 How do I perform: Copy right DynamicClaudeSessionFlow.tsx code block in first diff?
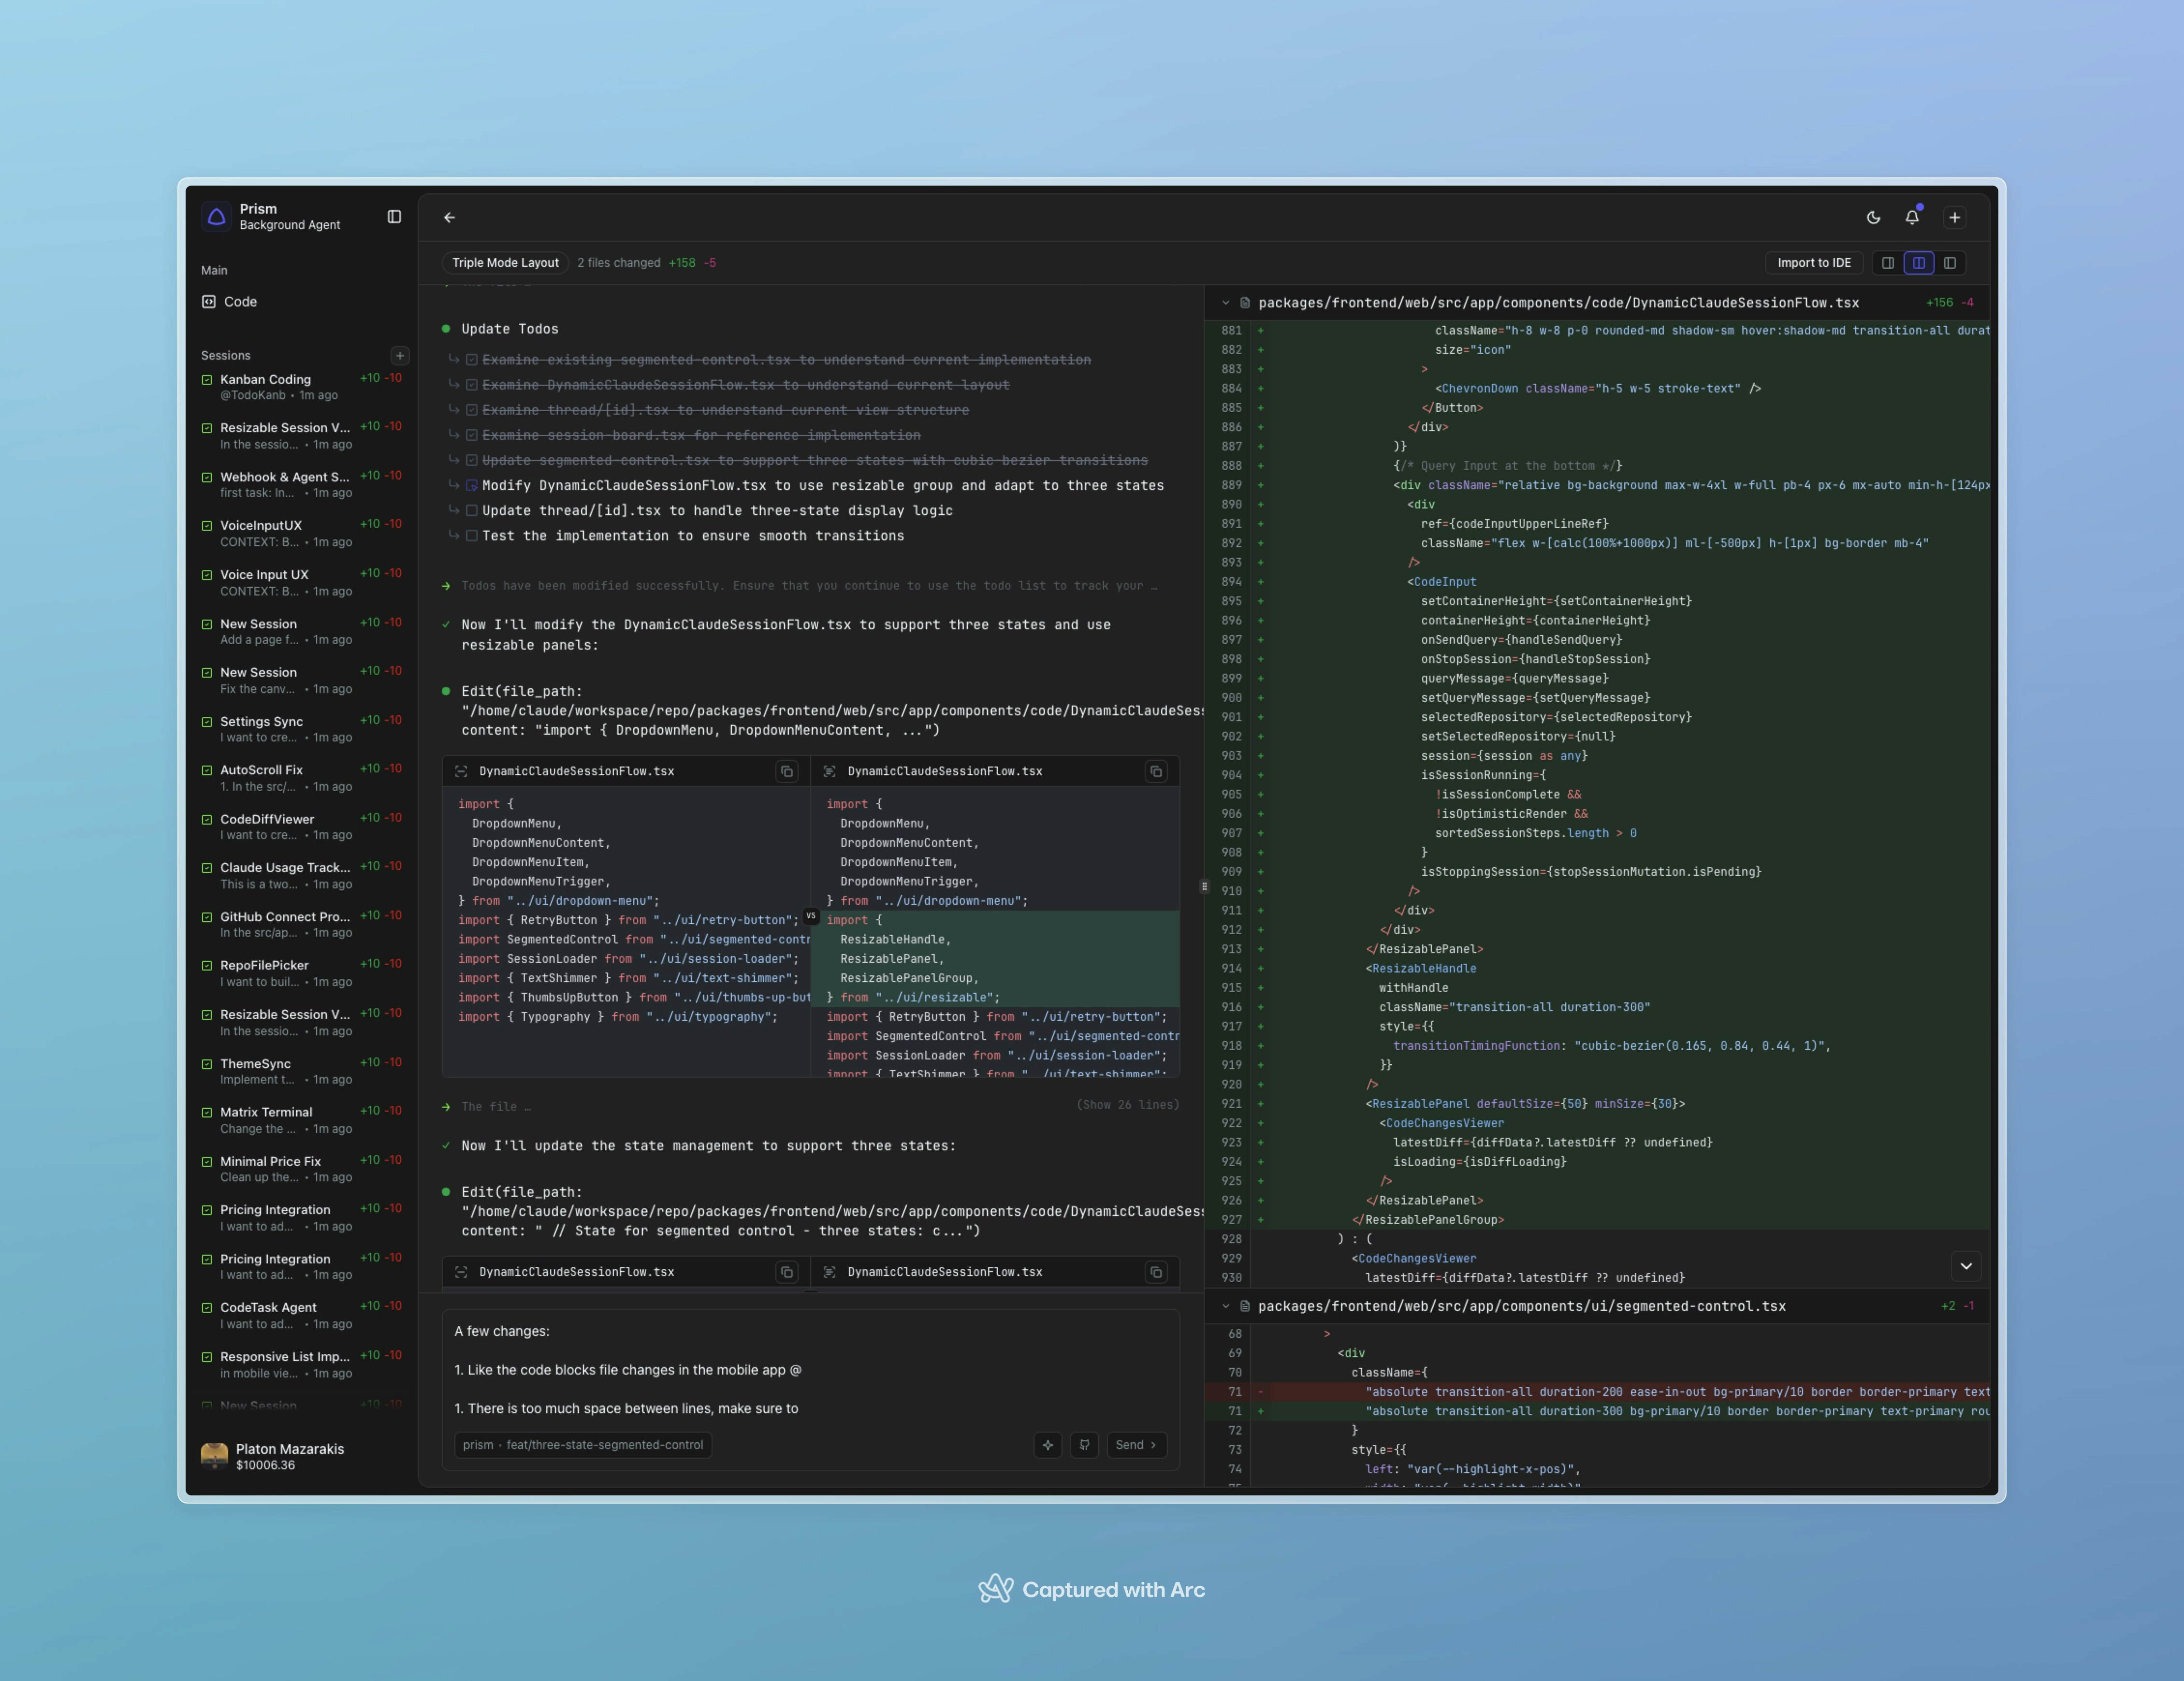tap(1156, 771)
